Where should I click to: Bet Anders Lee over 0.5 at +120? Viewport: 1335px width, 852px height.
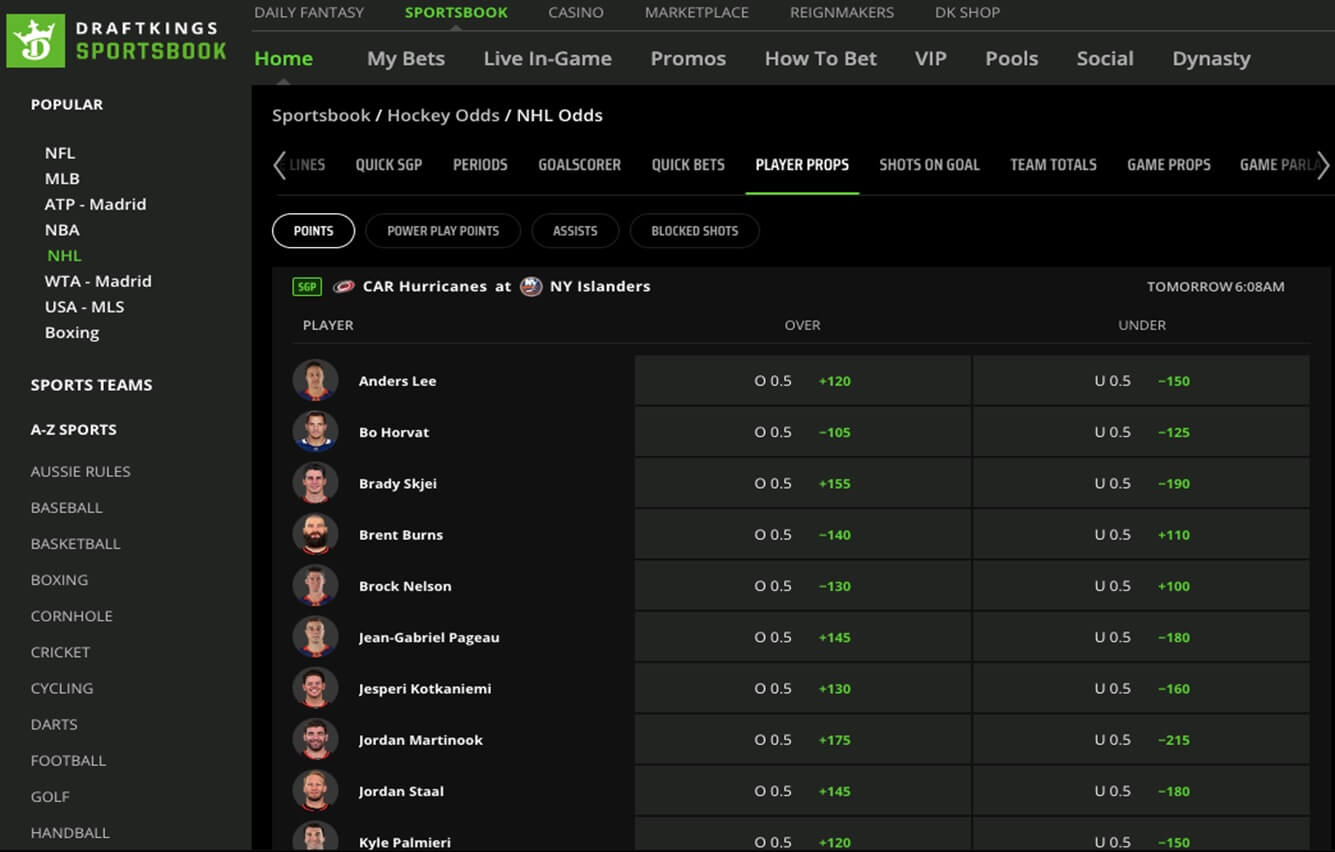802,381
